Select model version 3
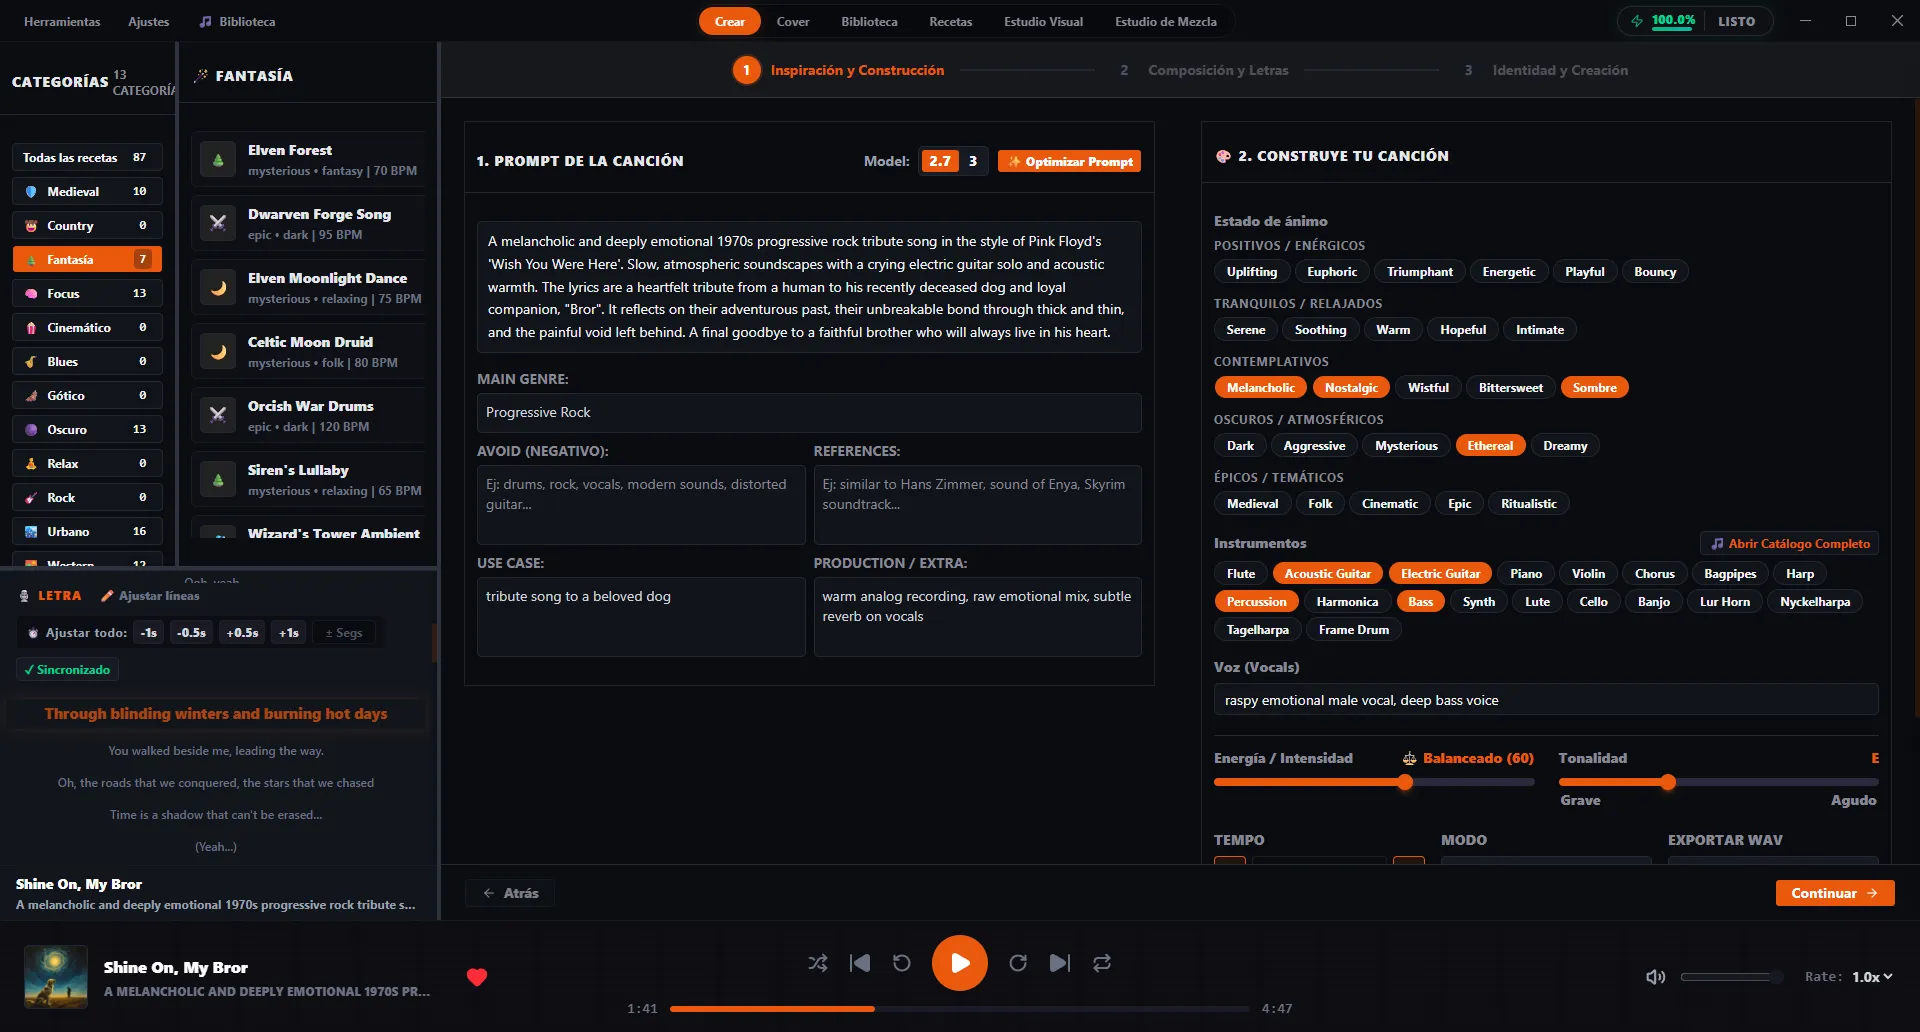Image resolution: width=1920 pixels, height=1032 pixels. (x=972, y=161)
